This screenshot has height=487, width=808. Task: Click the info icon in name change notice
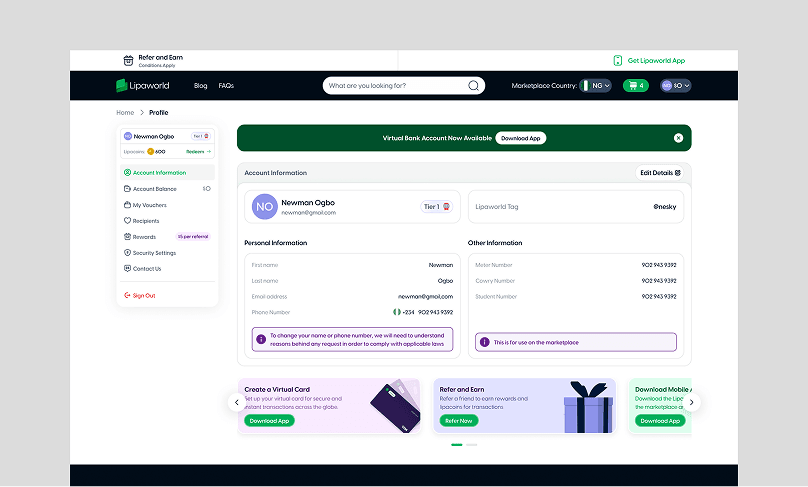coord(261,340)
